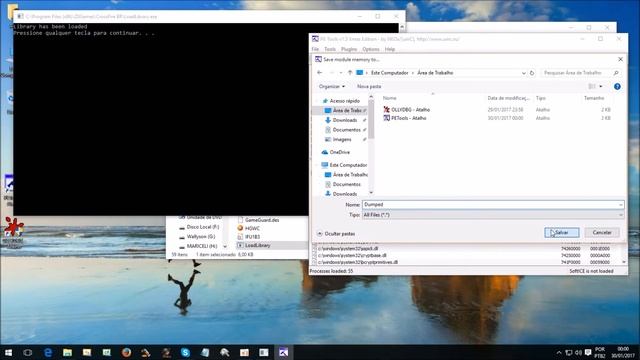This screenshot has height=360, width=640.
Task: Select OneDrive in navigation pane
Action: [340, 152]
